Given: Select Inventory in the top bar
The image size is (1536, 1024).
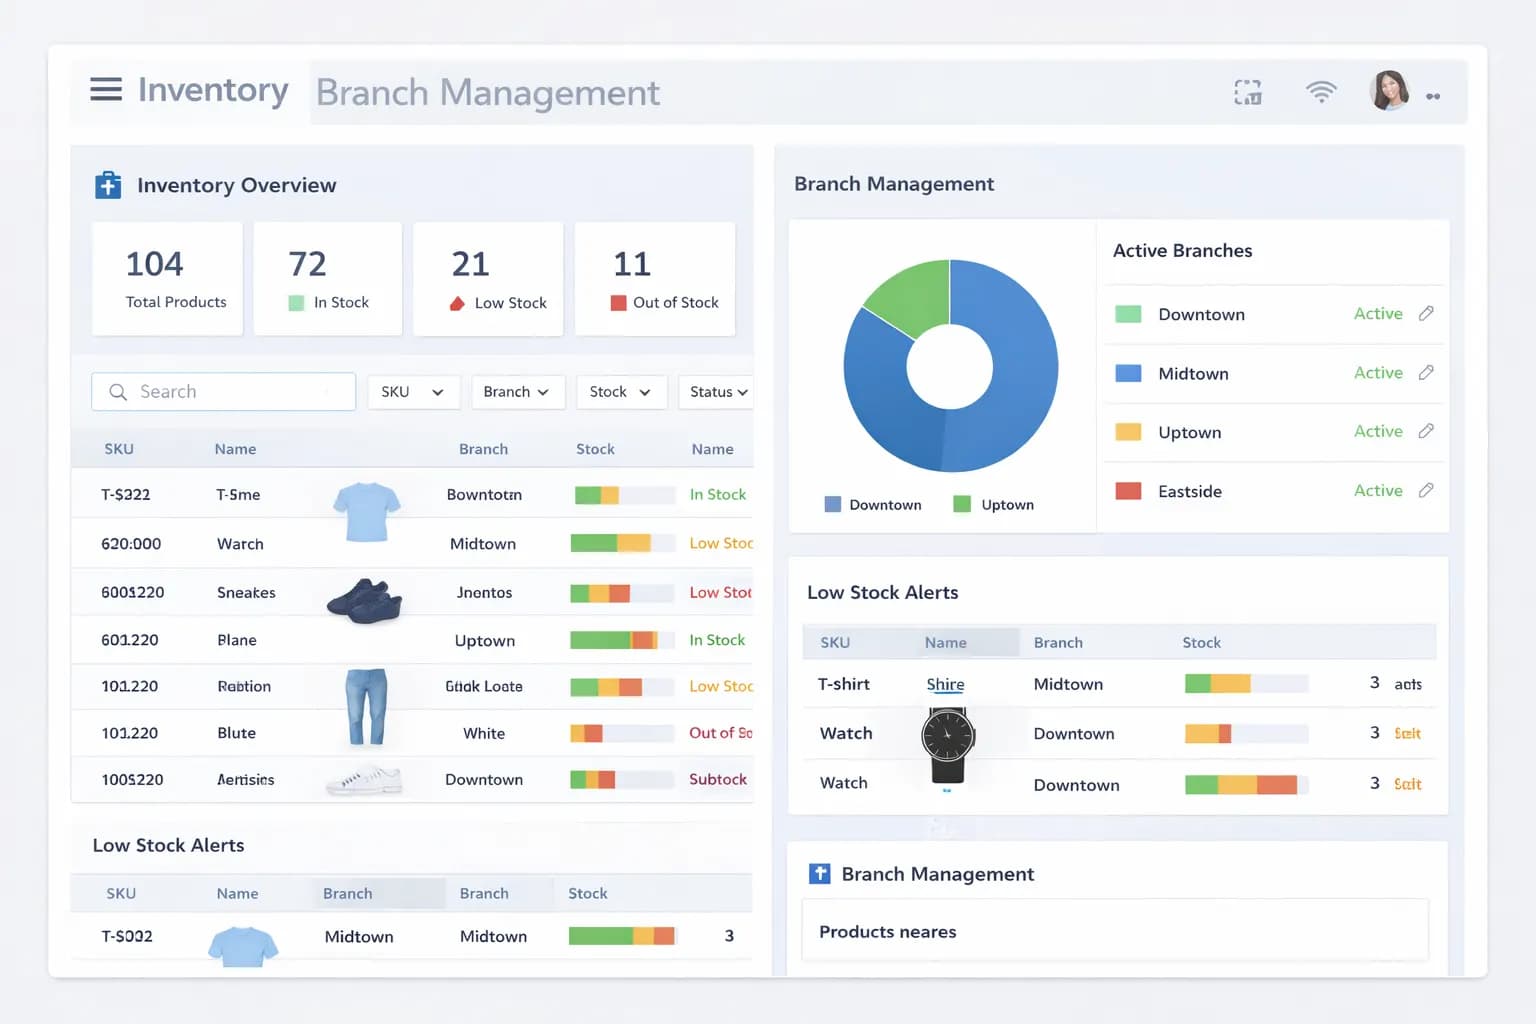Looking at the screenshot, I should pos(213,89).
